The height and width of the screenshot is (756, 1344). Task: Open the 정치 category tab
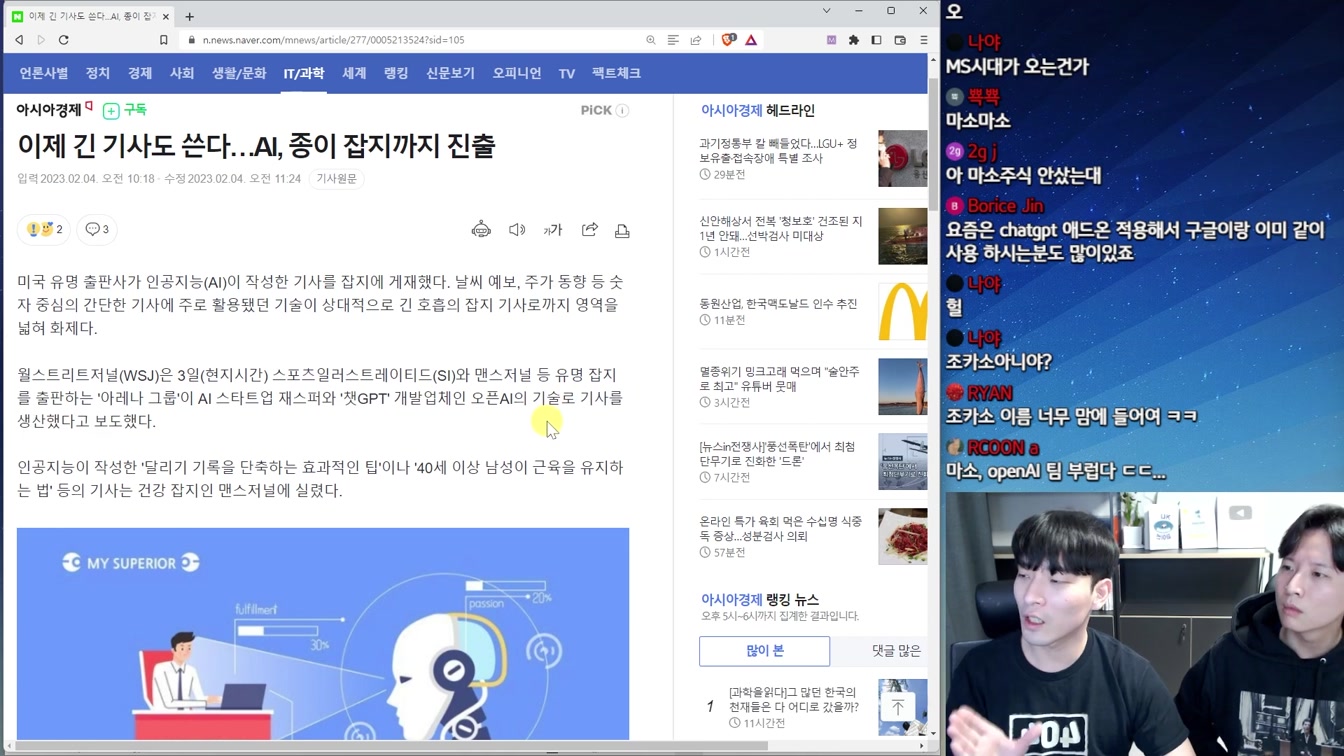click(98, 73)
